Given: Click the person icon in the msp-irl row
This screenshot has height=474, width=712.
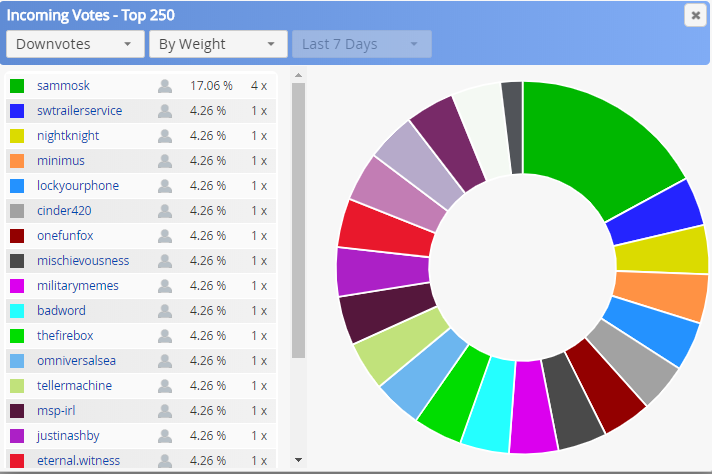Looking at the screenshot, I should [165, 410].
